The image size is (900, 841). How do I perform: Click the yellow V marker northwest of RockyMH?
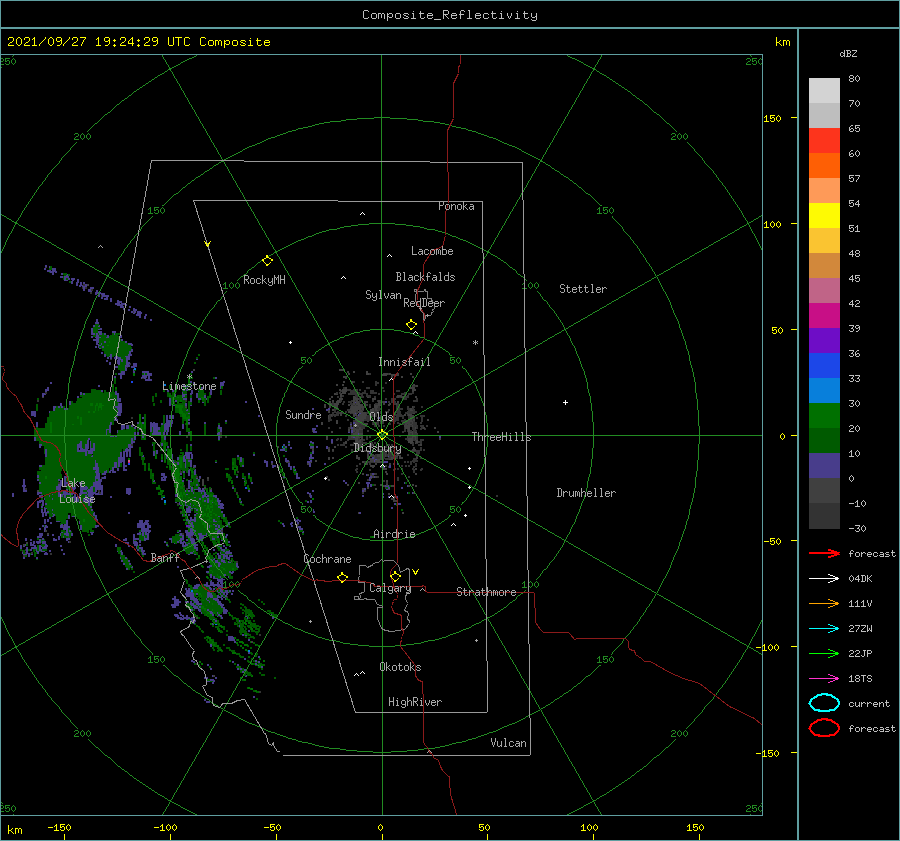pyautogui.click(x=208, y=244)
